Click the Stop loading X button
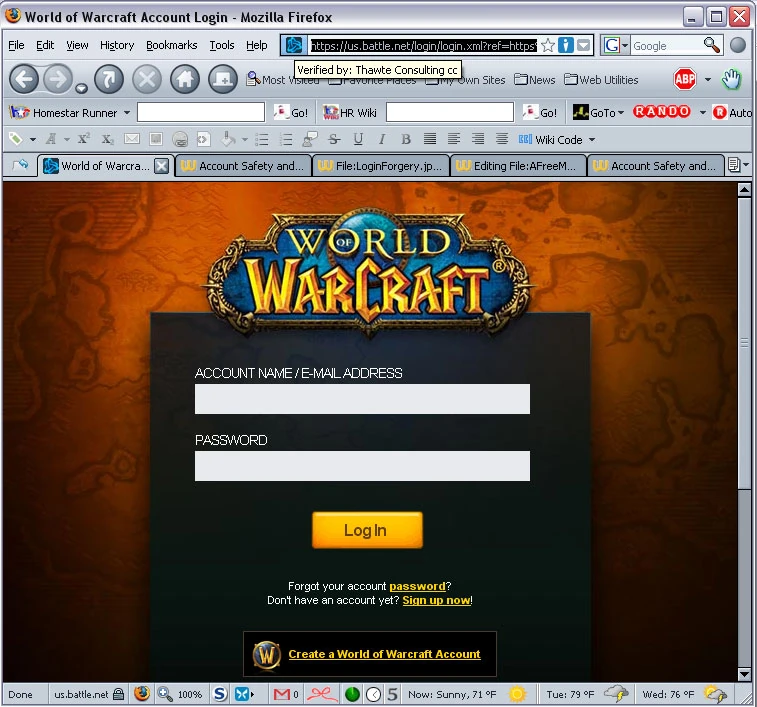Viewport: 757px width, 707px height. click(x=147, y=79)
